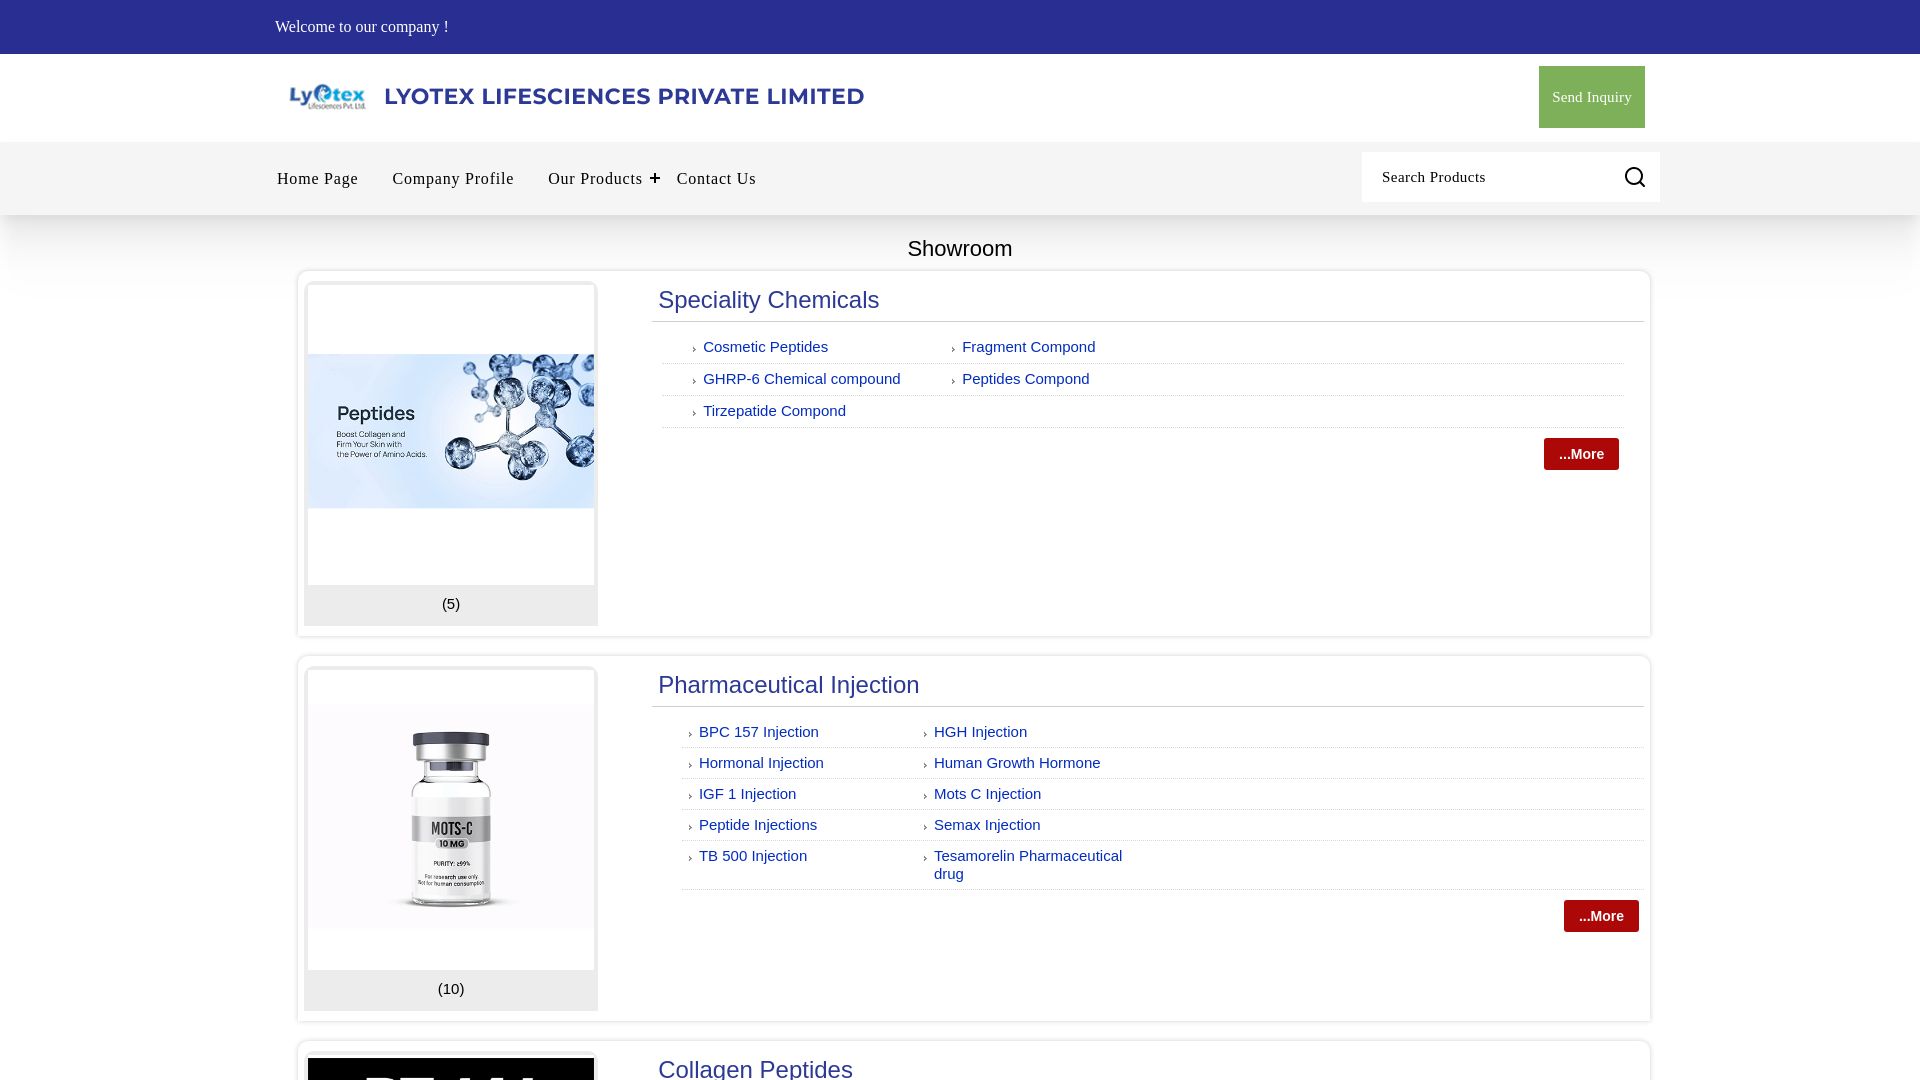Open the Human Growth Hormone link
Viewport: 1920px width, 1080px height.
(x=1017, y=763)
